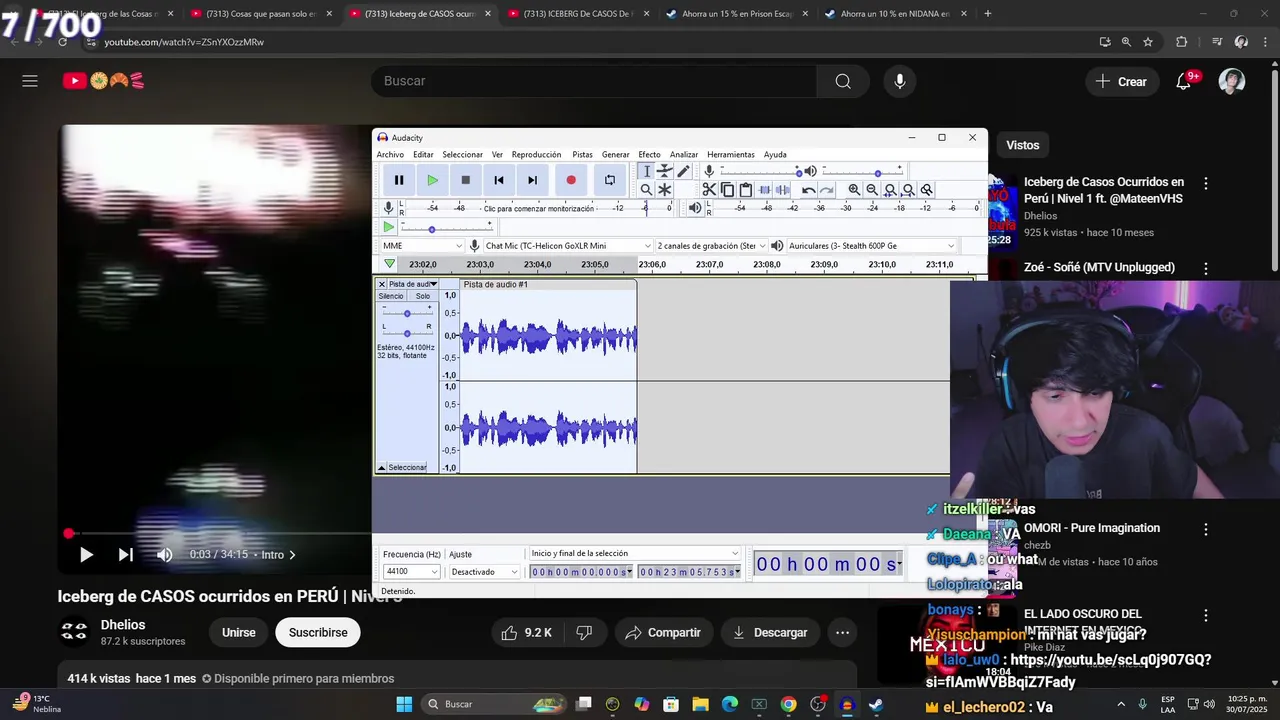
Task: Cut selection with scissors icon
Action: click(709, 189)
